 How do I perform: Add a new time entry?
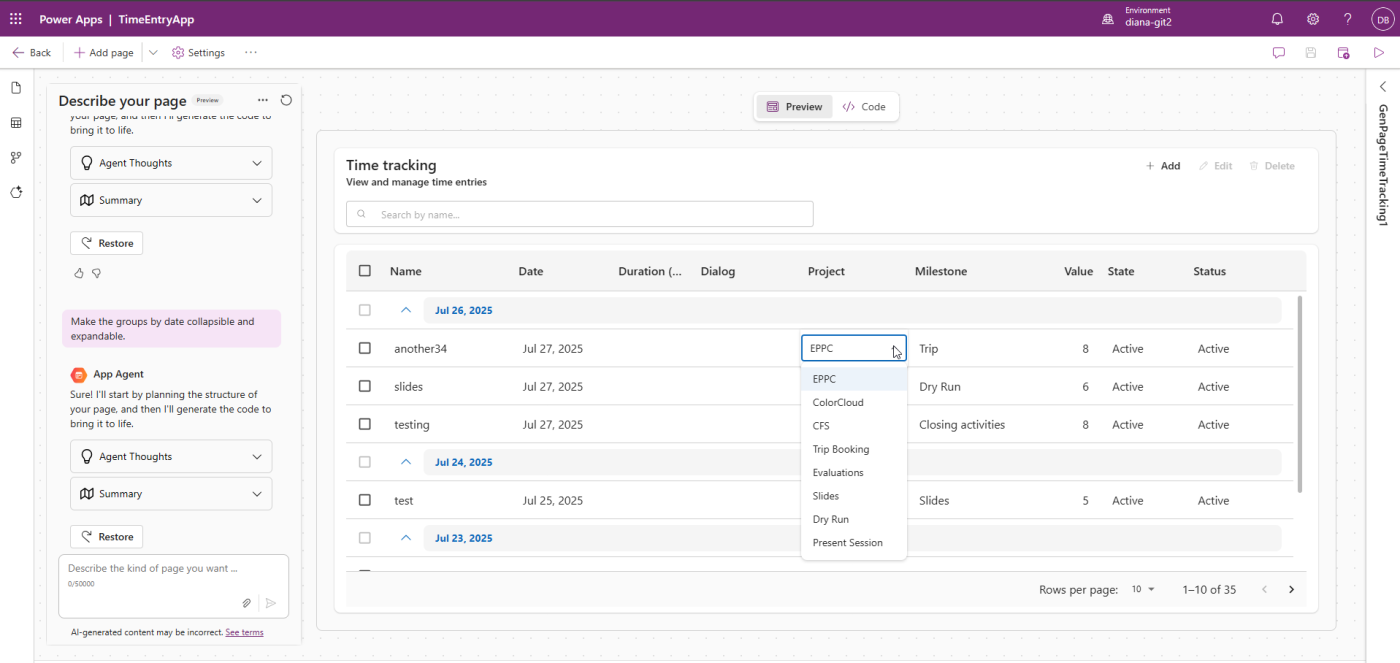point(1163,165)
